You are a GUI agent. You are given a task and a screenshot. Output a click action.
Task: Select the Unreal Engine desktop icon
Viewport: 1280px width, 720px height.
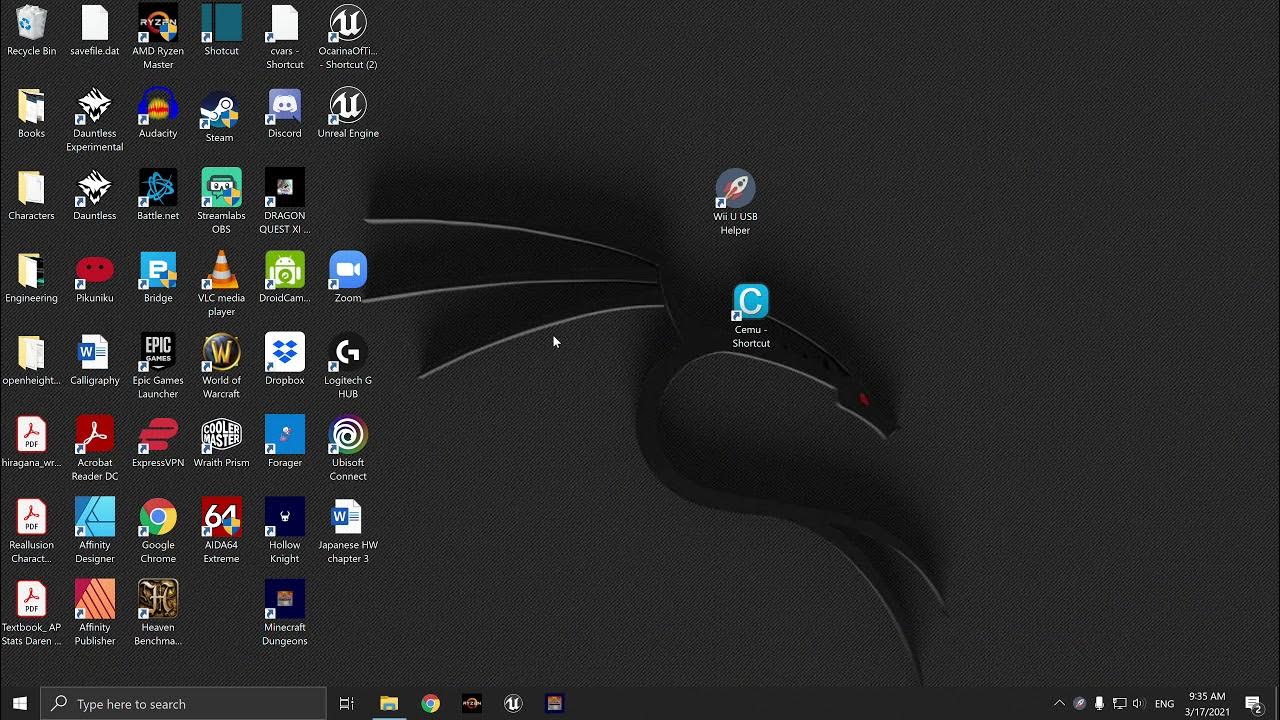[x=348, y=113]
